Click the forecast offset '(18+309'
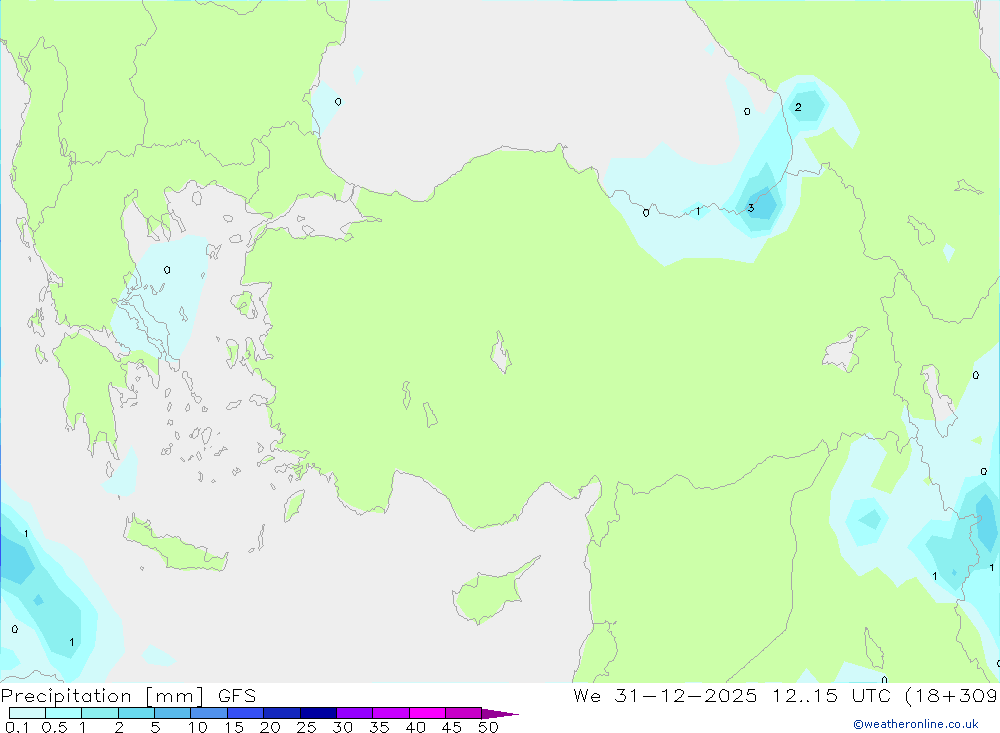Image resolution: width=1000 pixels, height=733 pixels. click(x=952, y=695)
